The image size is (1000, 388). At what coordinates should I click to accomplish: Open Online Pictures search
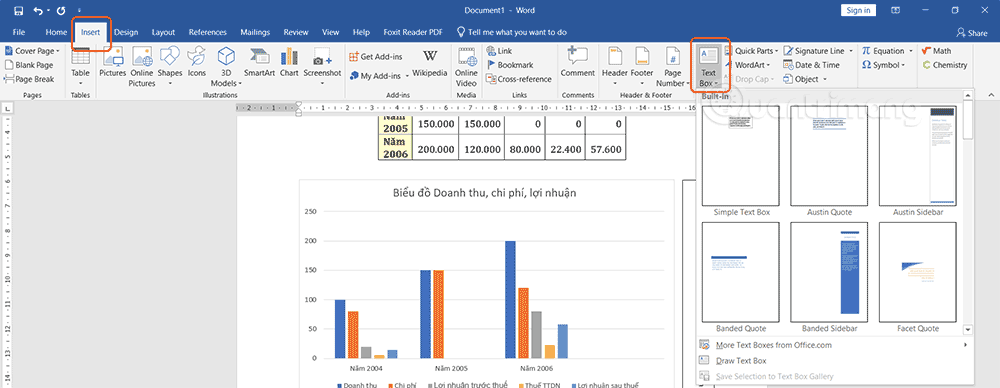pyautogui.click(x=142, y=66)
